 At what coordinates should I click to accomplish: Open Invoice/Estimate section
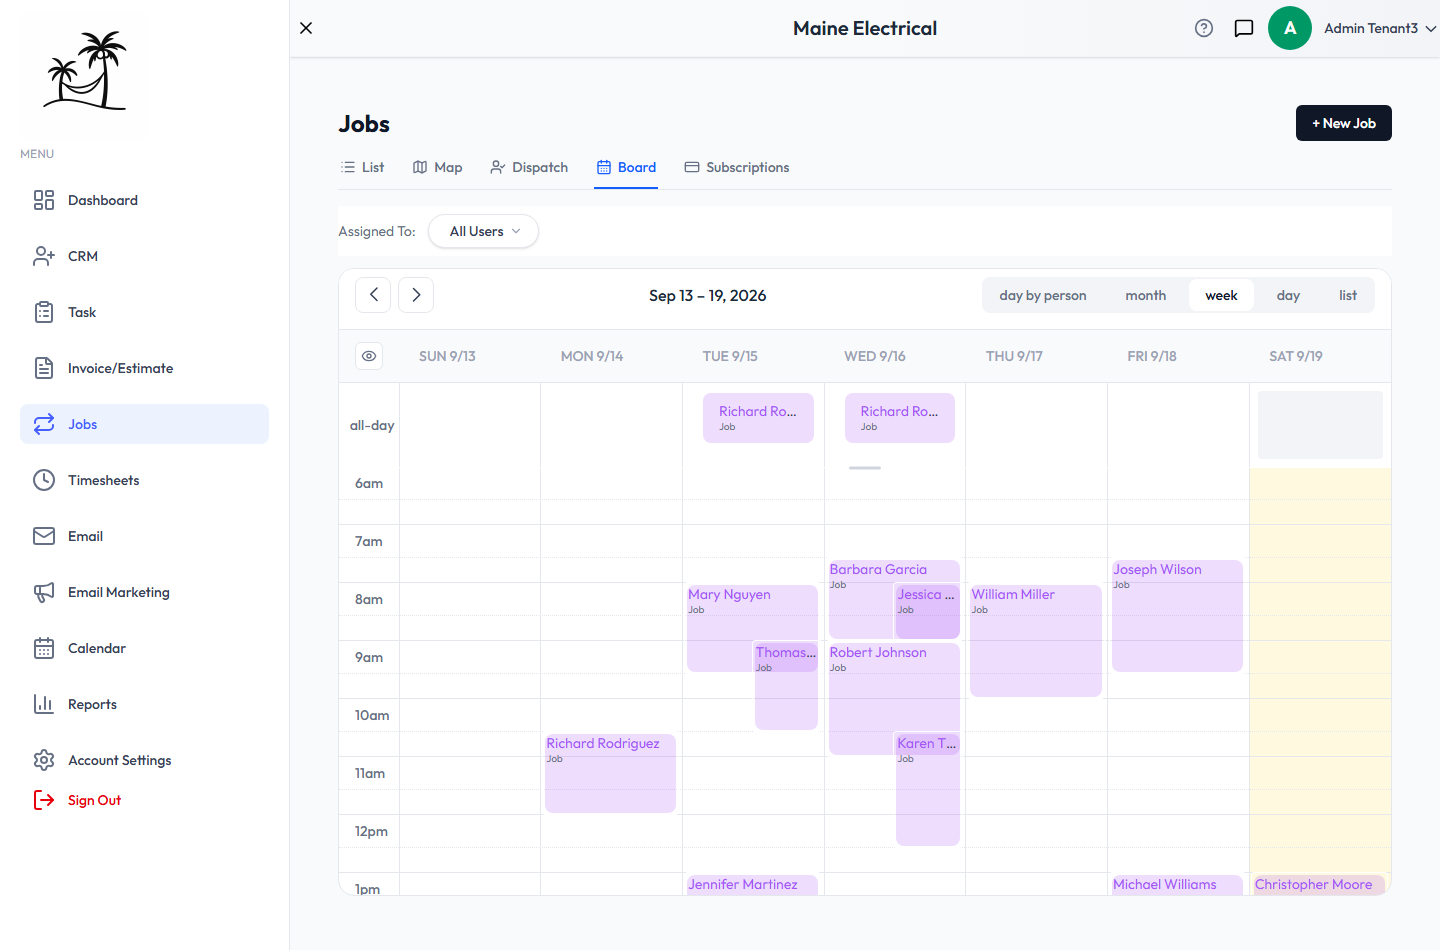click(144, 368)
